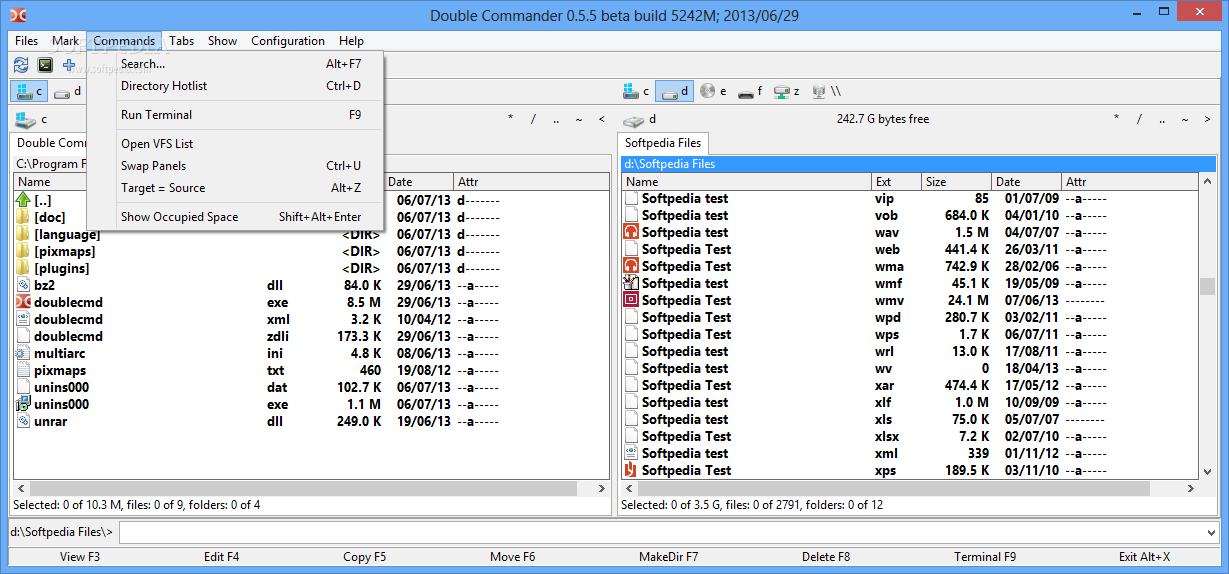Viewport: 1229px width, 574px height.
Task: Sort right panel by Size column
Action: [956, 182]
